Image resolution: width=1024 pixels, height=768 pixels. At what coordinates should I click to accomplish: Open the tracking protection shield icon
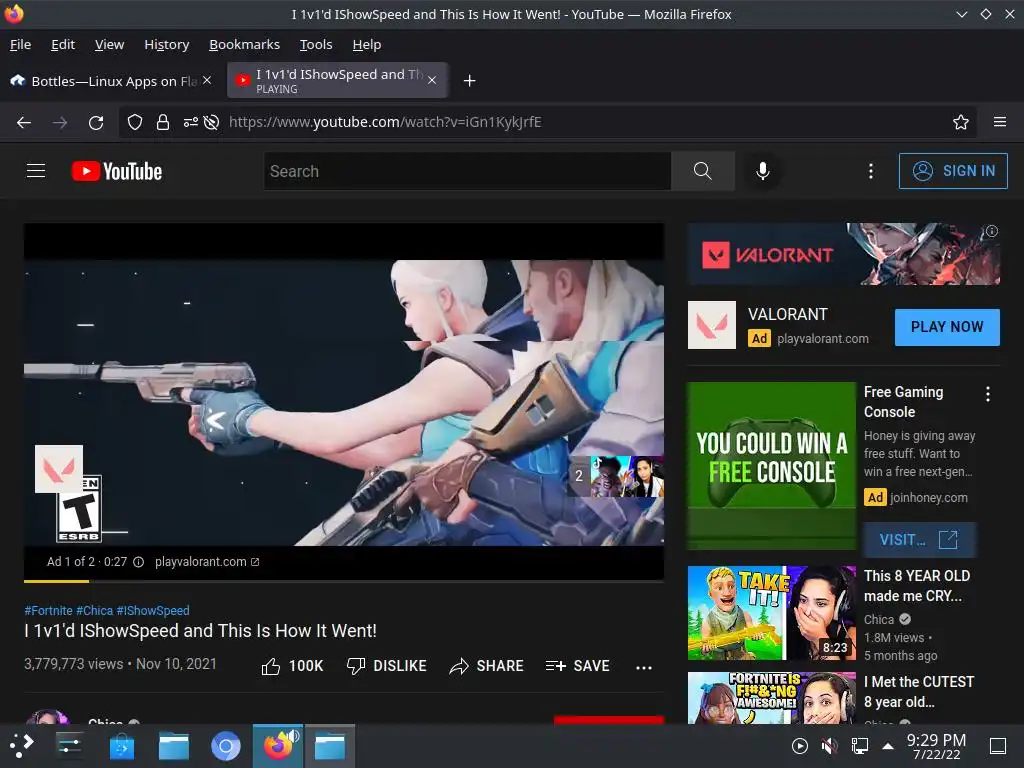(135, 122)
